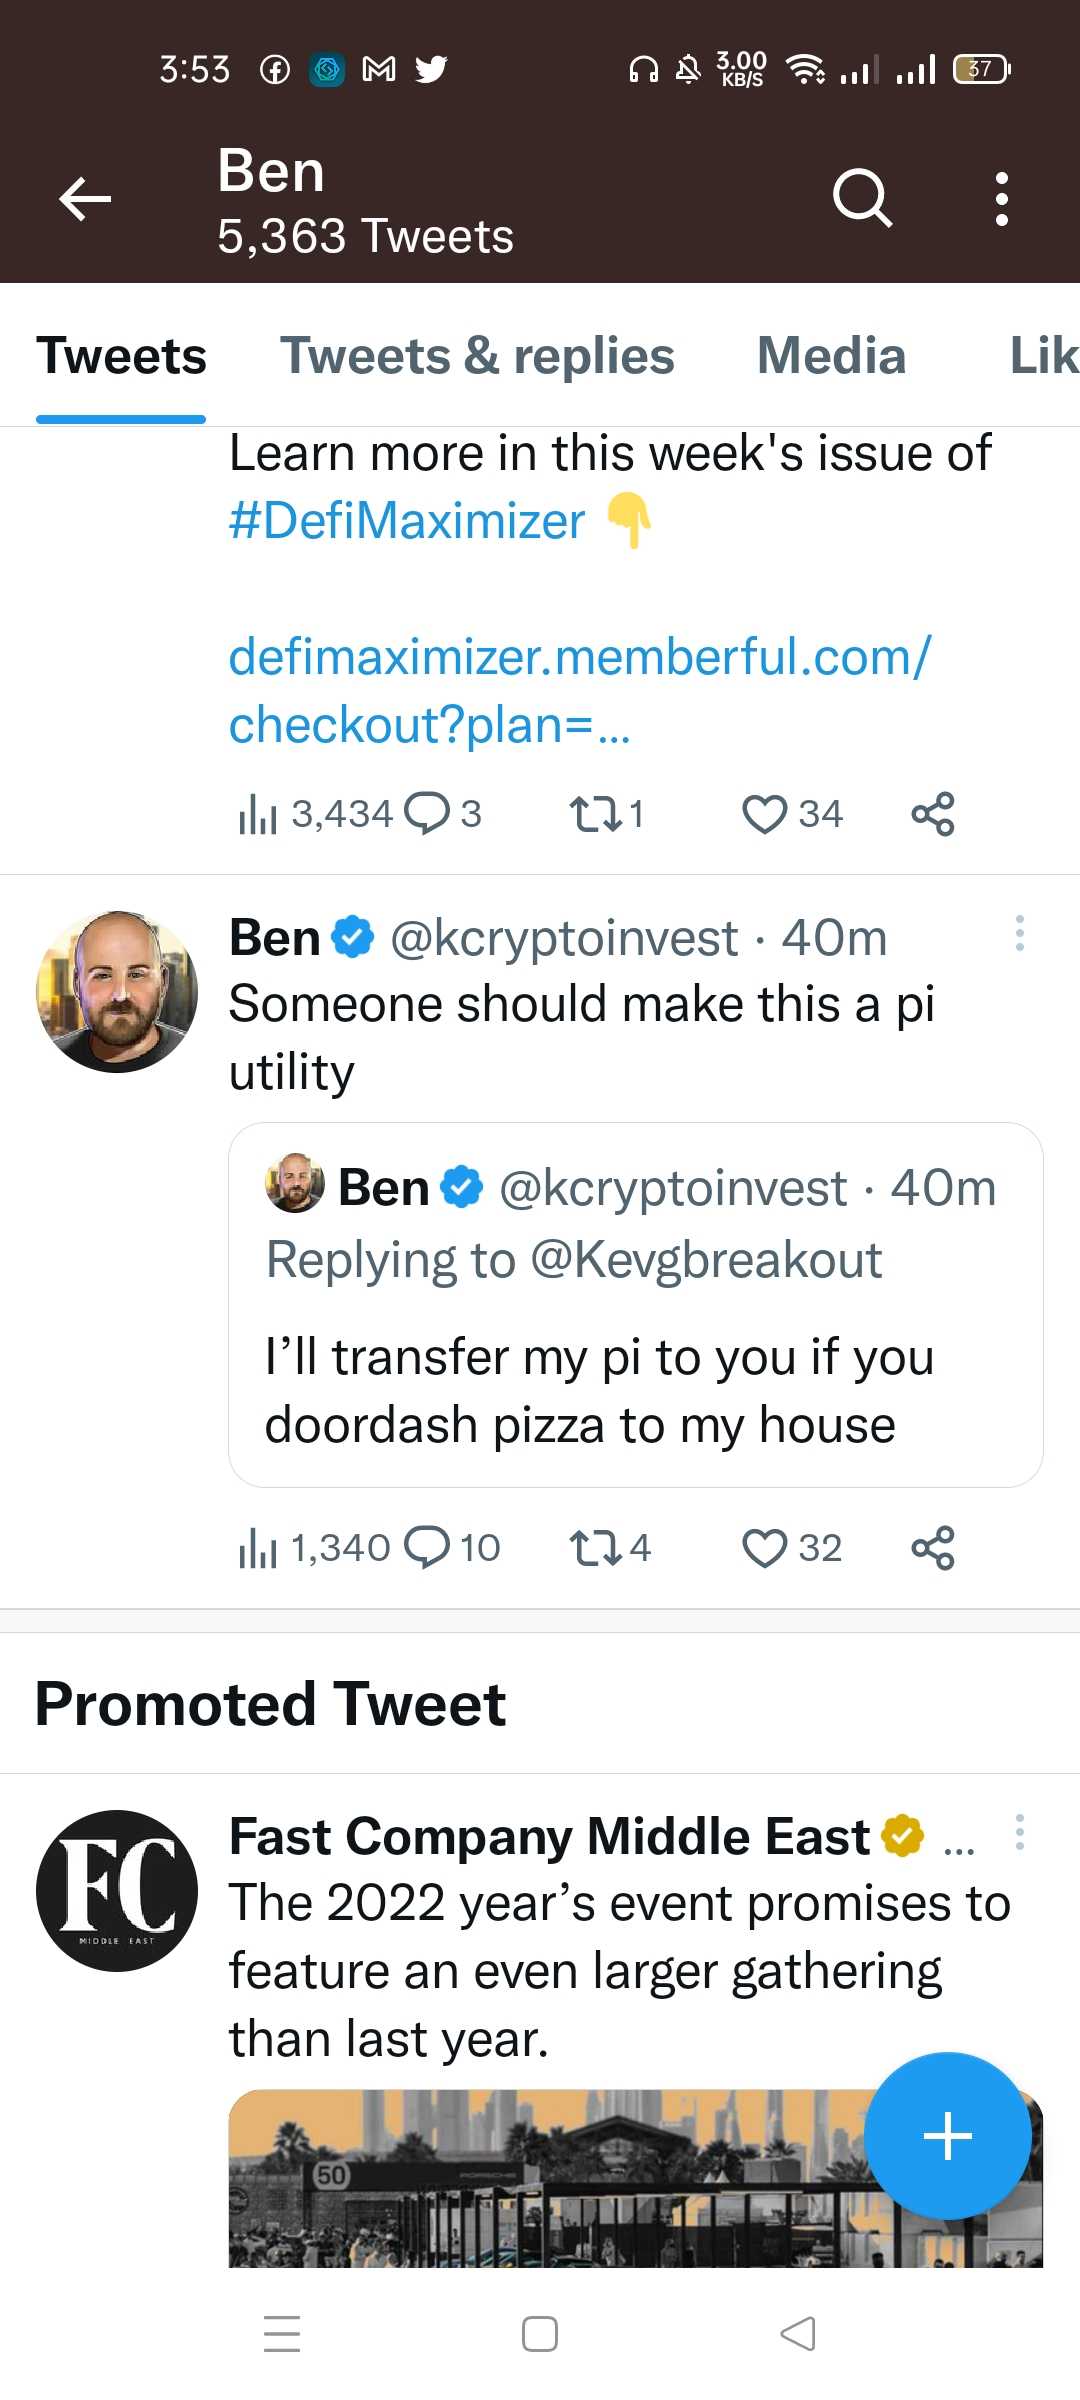This screenshot has height=2400, width=1080.
Task: Open search on Ben's profile
Action: (862, 198)
